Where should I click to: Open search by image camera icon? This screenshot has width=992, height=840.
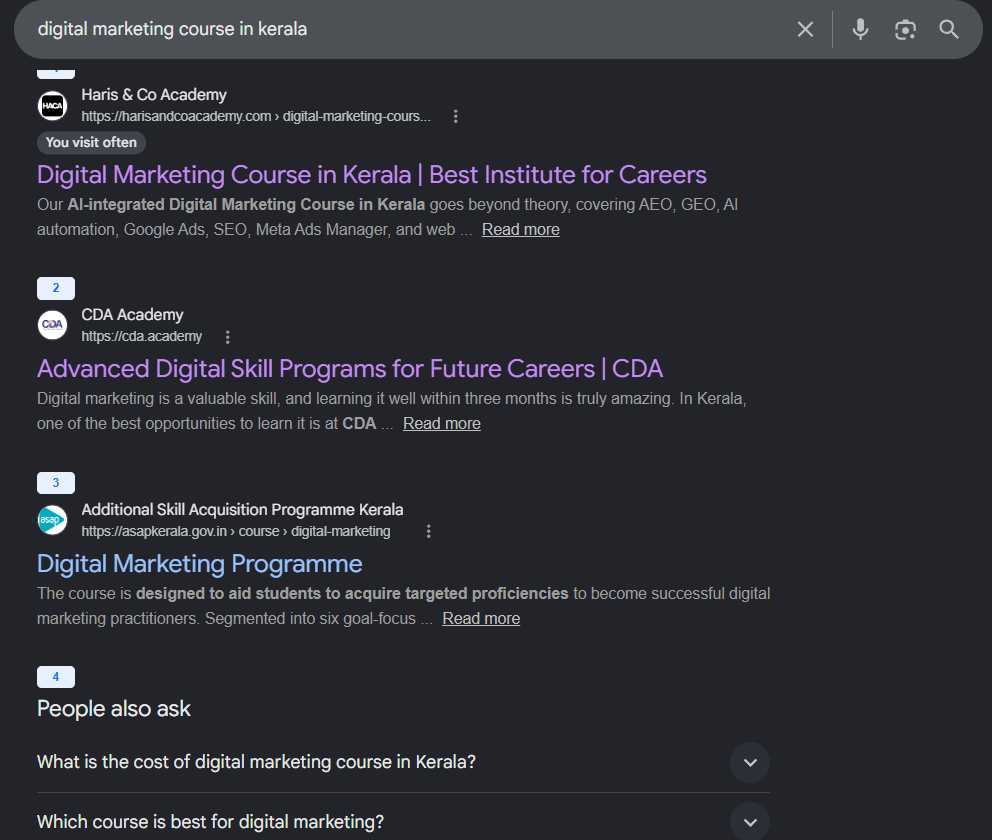coord(905,29)
